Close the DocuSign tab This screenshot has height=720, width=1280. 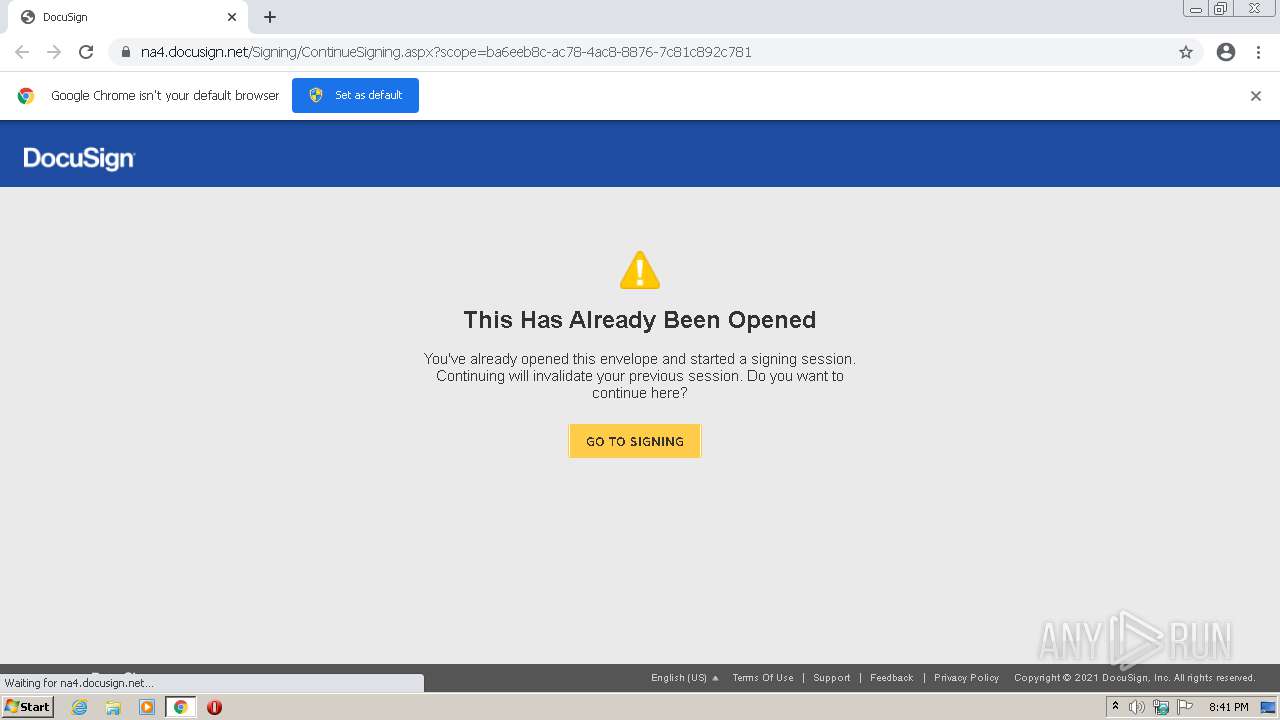(x=232, y=17)
